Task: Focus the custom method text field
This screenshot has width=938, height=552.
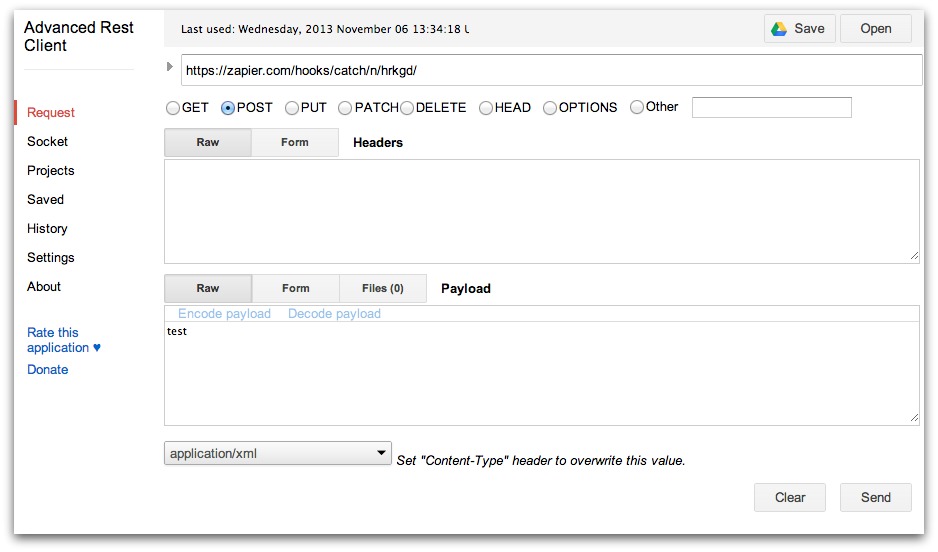Action: [772, 108]
